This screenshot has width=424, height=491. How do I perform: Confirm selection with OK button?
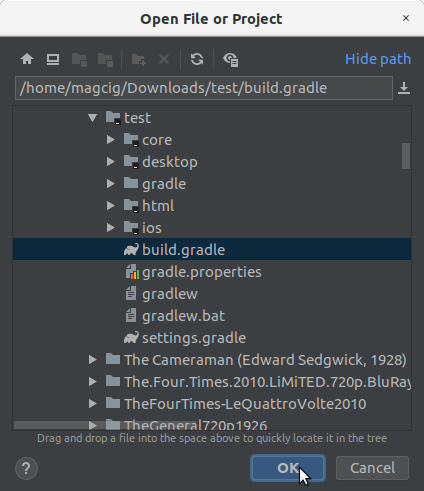pyautogui.click(x=288, y=468)
